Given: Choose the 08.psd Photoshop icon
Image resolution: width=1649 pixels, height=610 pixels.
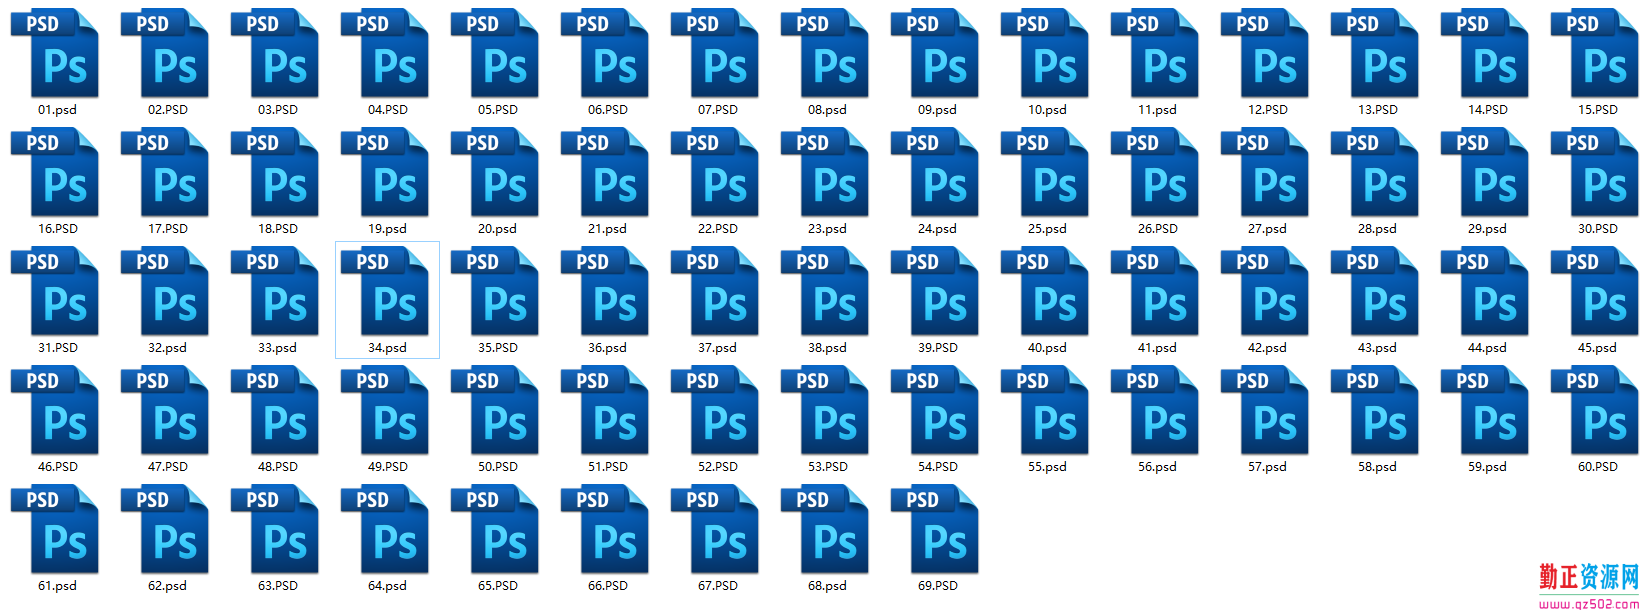Looking at the screenshot, I should coord(825,53).
